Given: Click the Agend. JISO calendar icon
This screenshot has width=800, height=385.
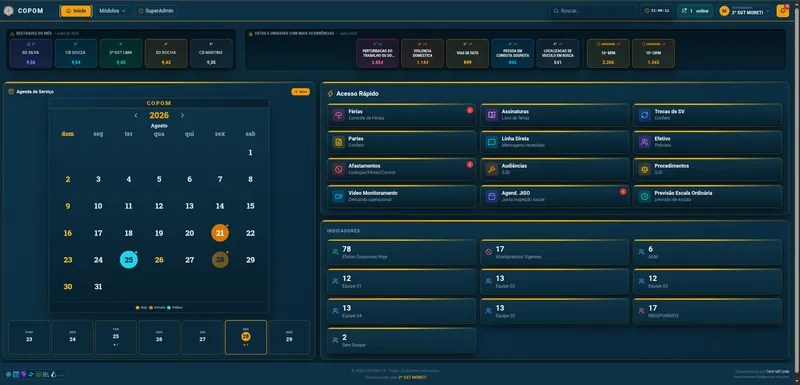Looking at the screenshot, I should (491, 196).
